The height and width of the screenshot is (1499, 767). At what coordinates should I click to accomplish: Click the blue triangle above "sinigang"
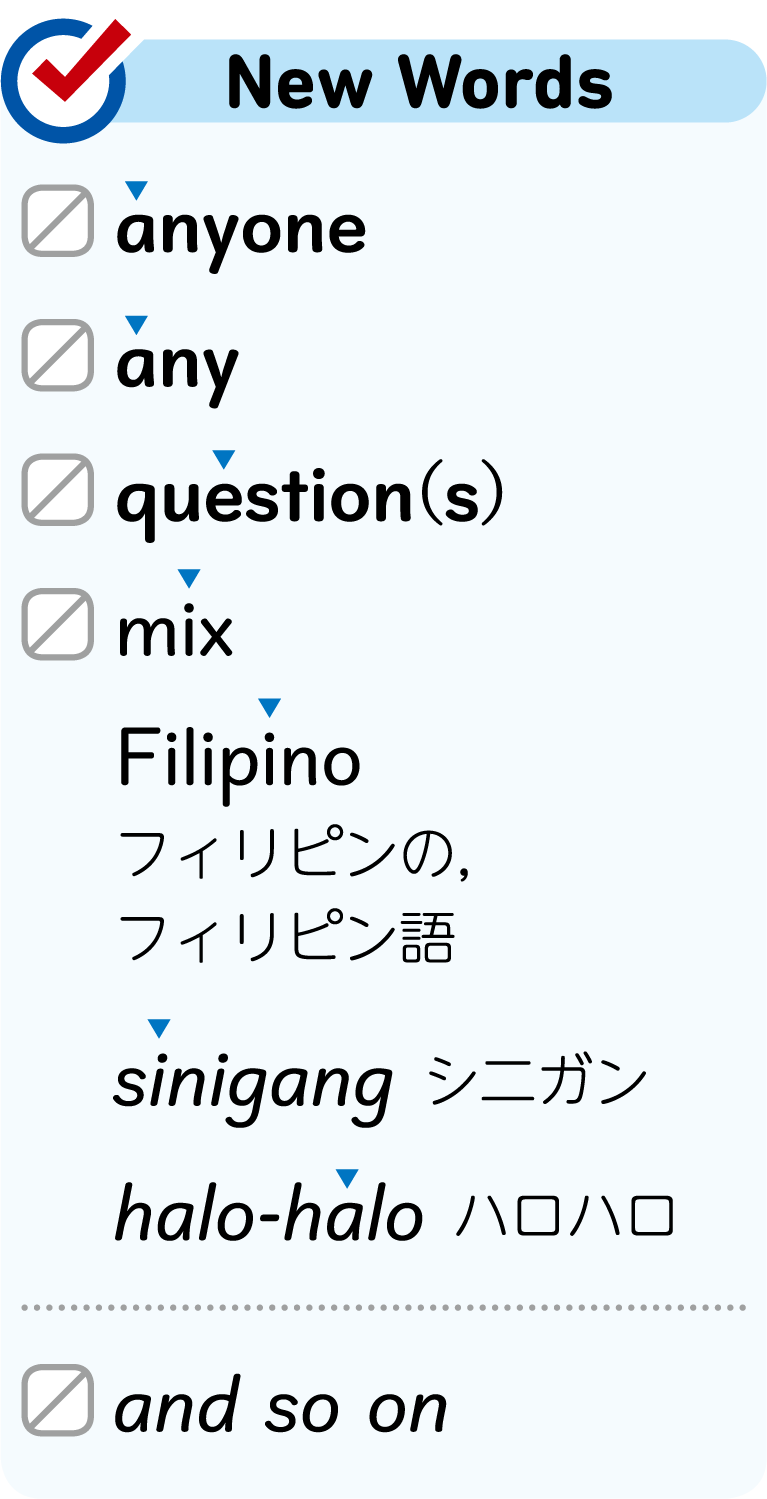point(159,1028)
